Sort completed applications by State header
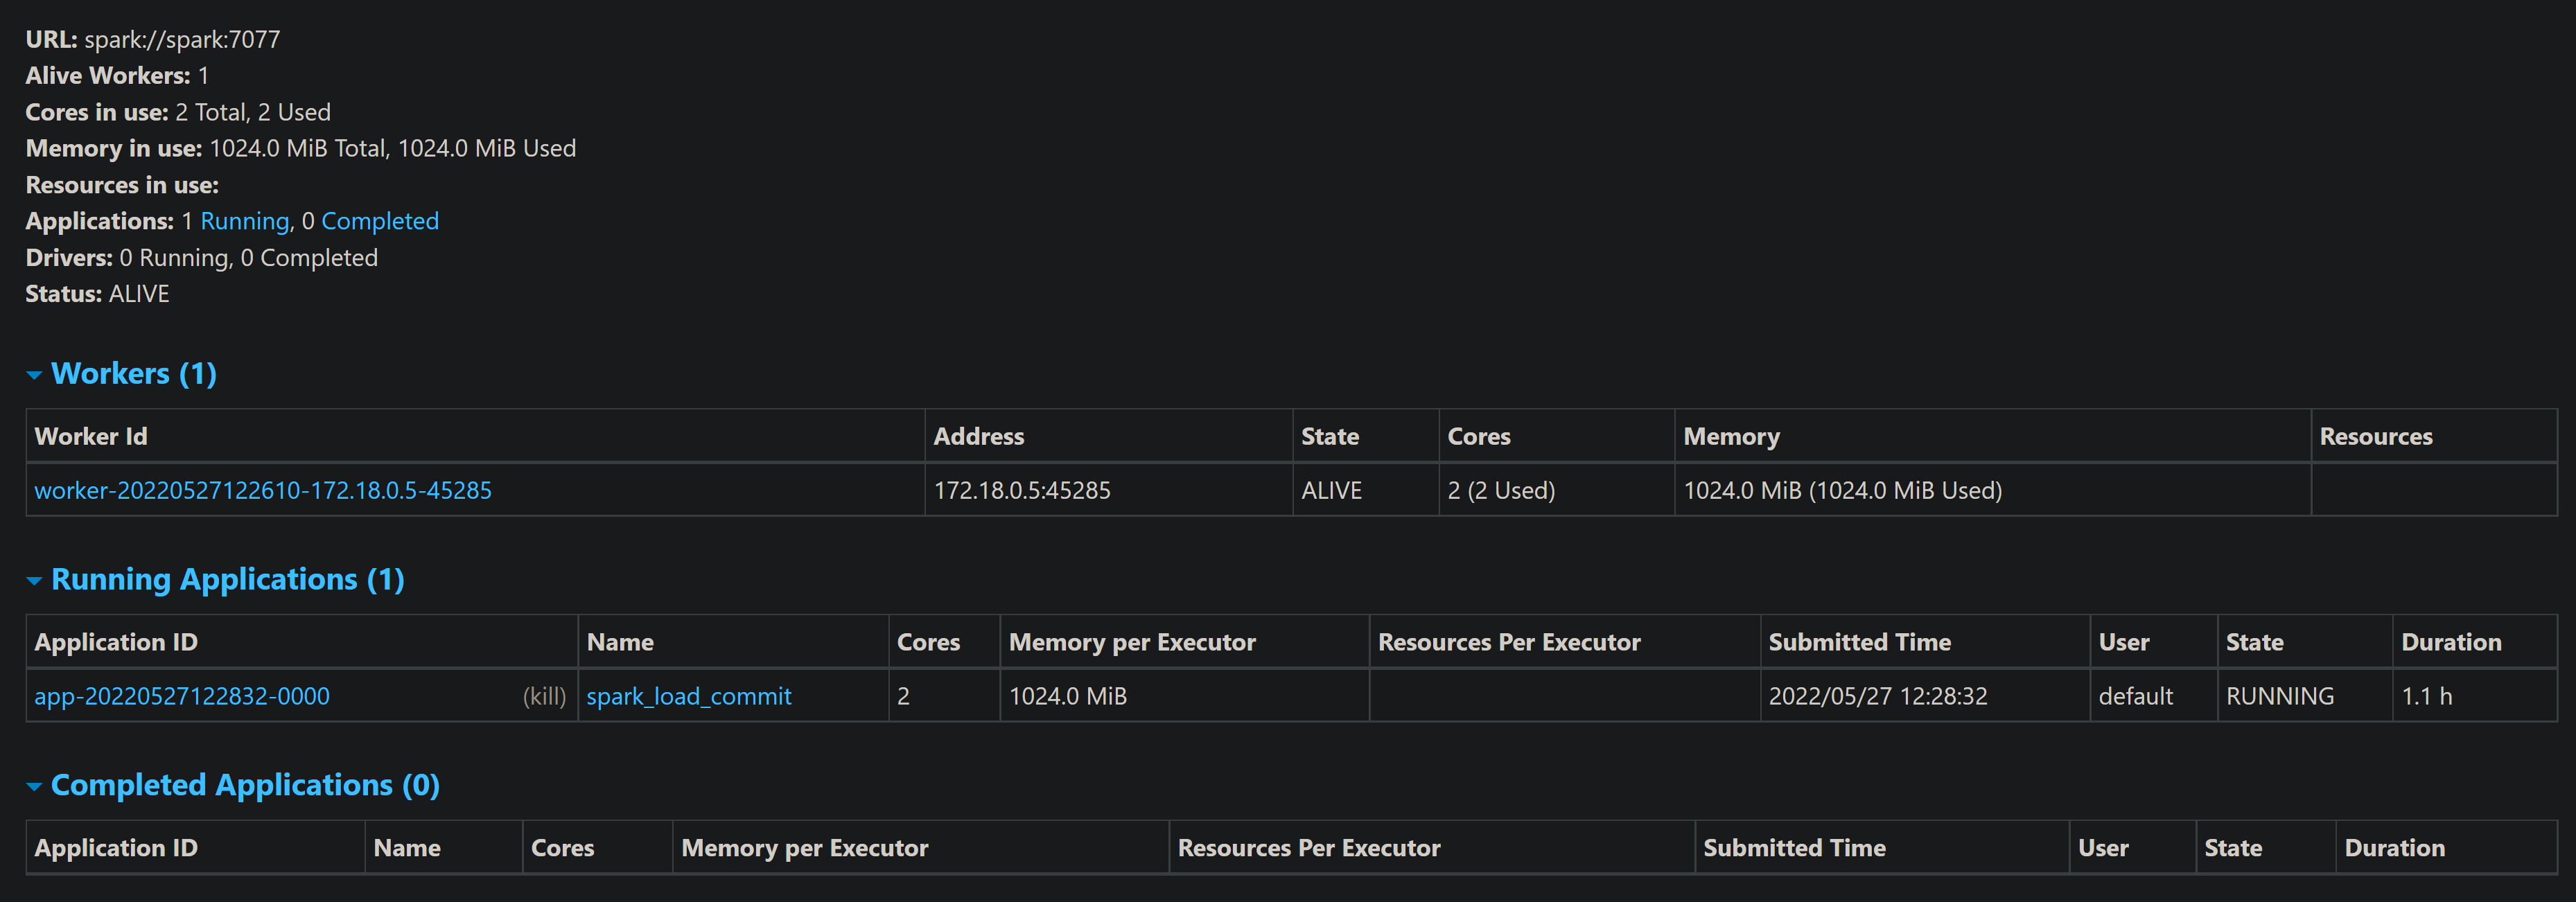Viewport: 2576px width, 902px height. [2233, 848]
